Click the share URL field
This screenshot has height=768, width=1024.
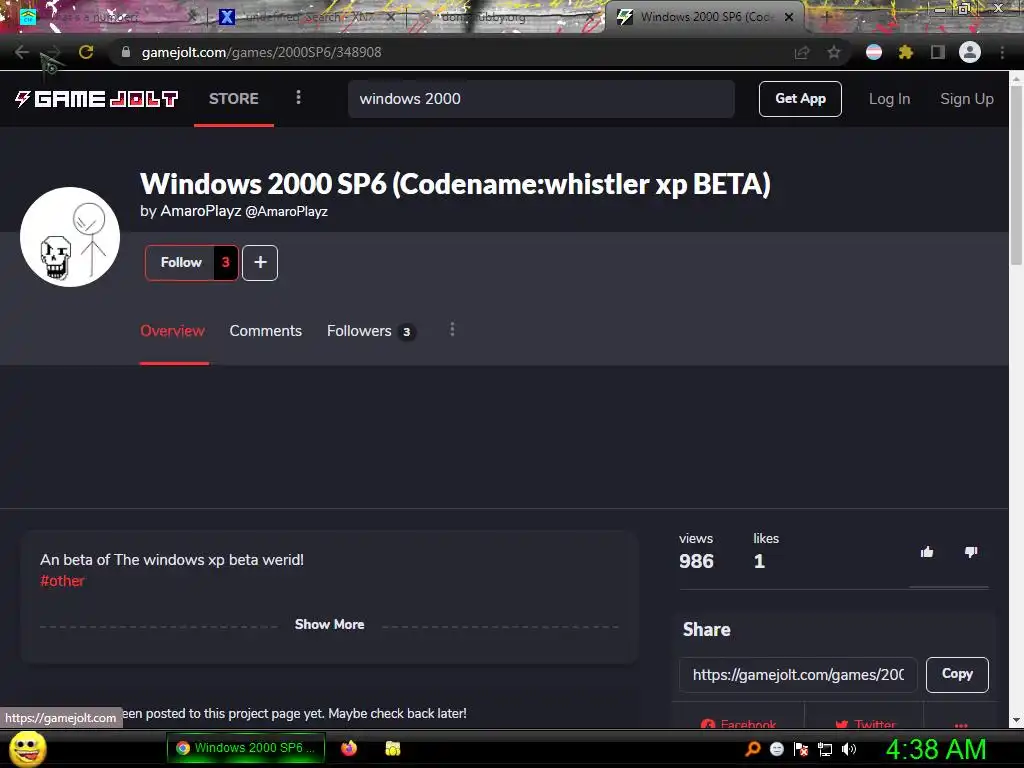798,675
